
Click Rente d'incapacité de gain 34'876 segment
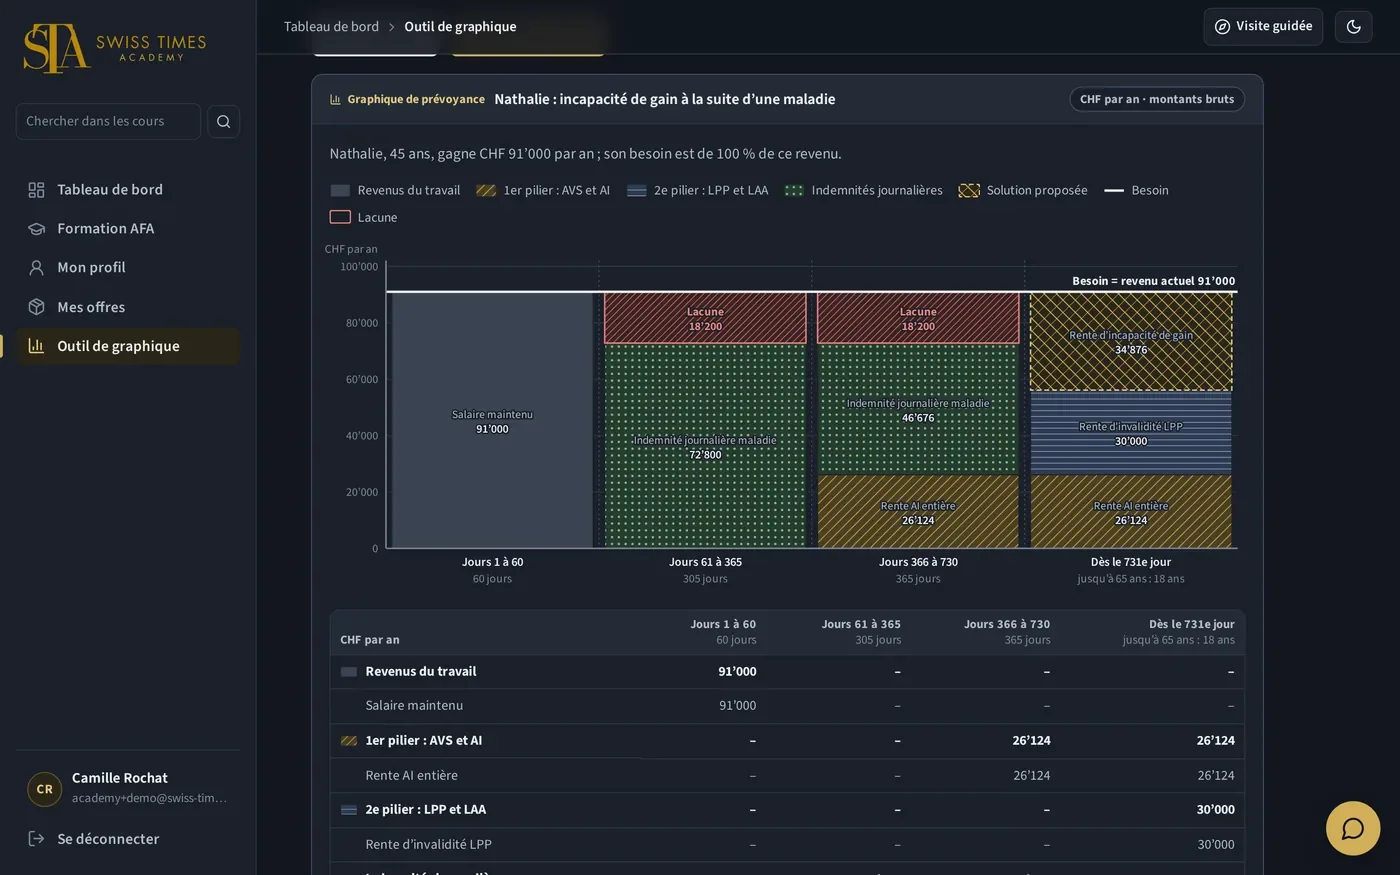point(1131,342)
